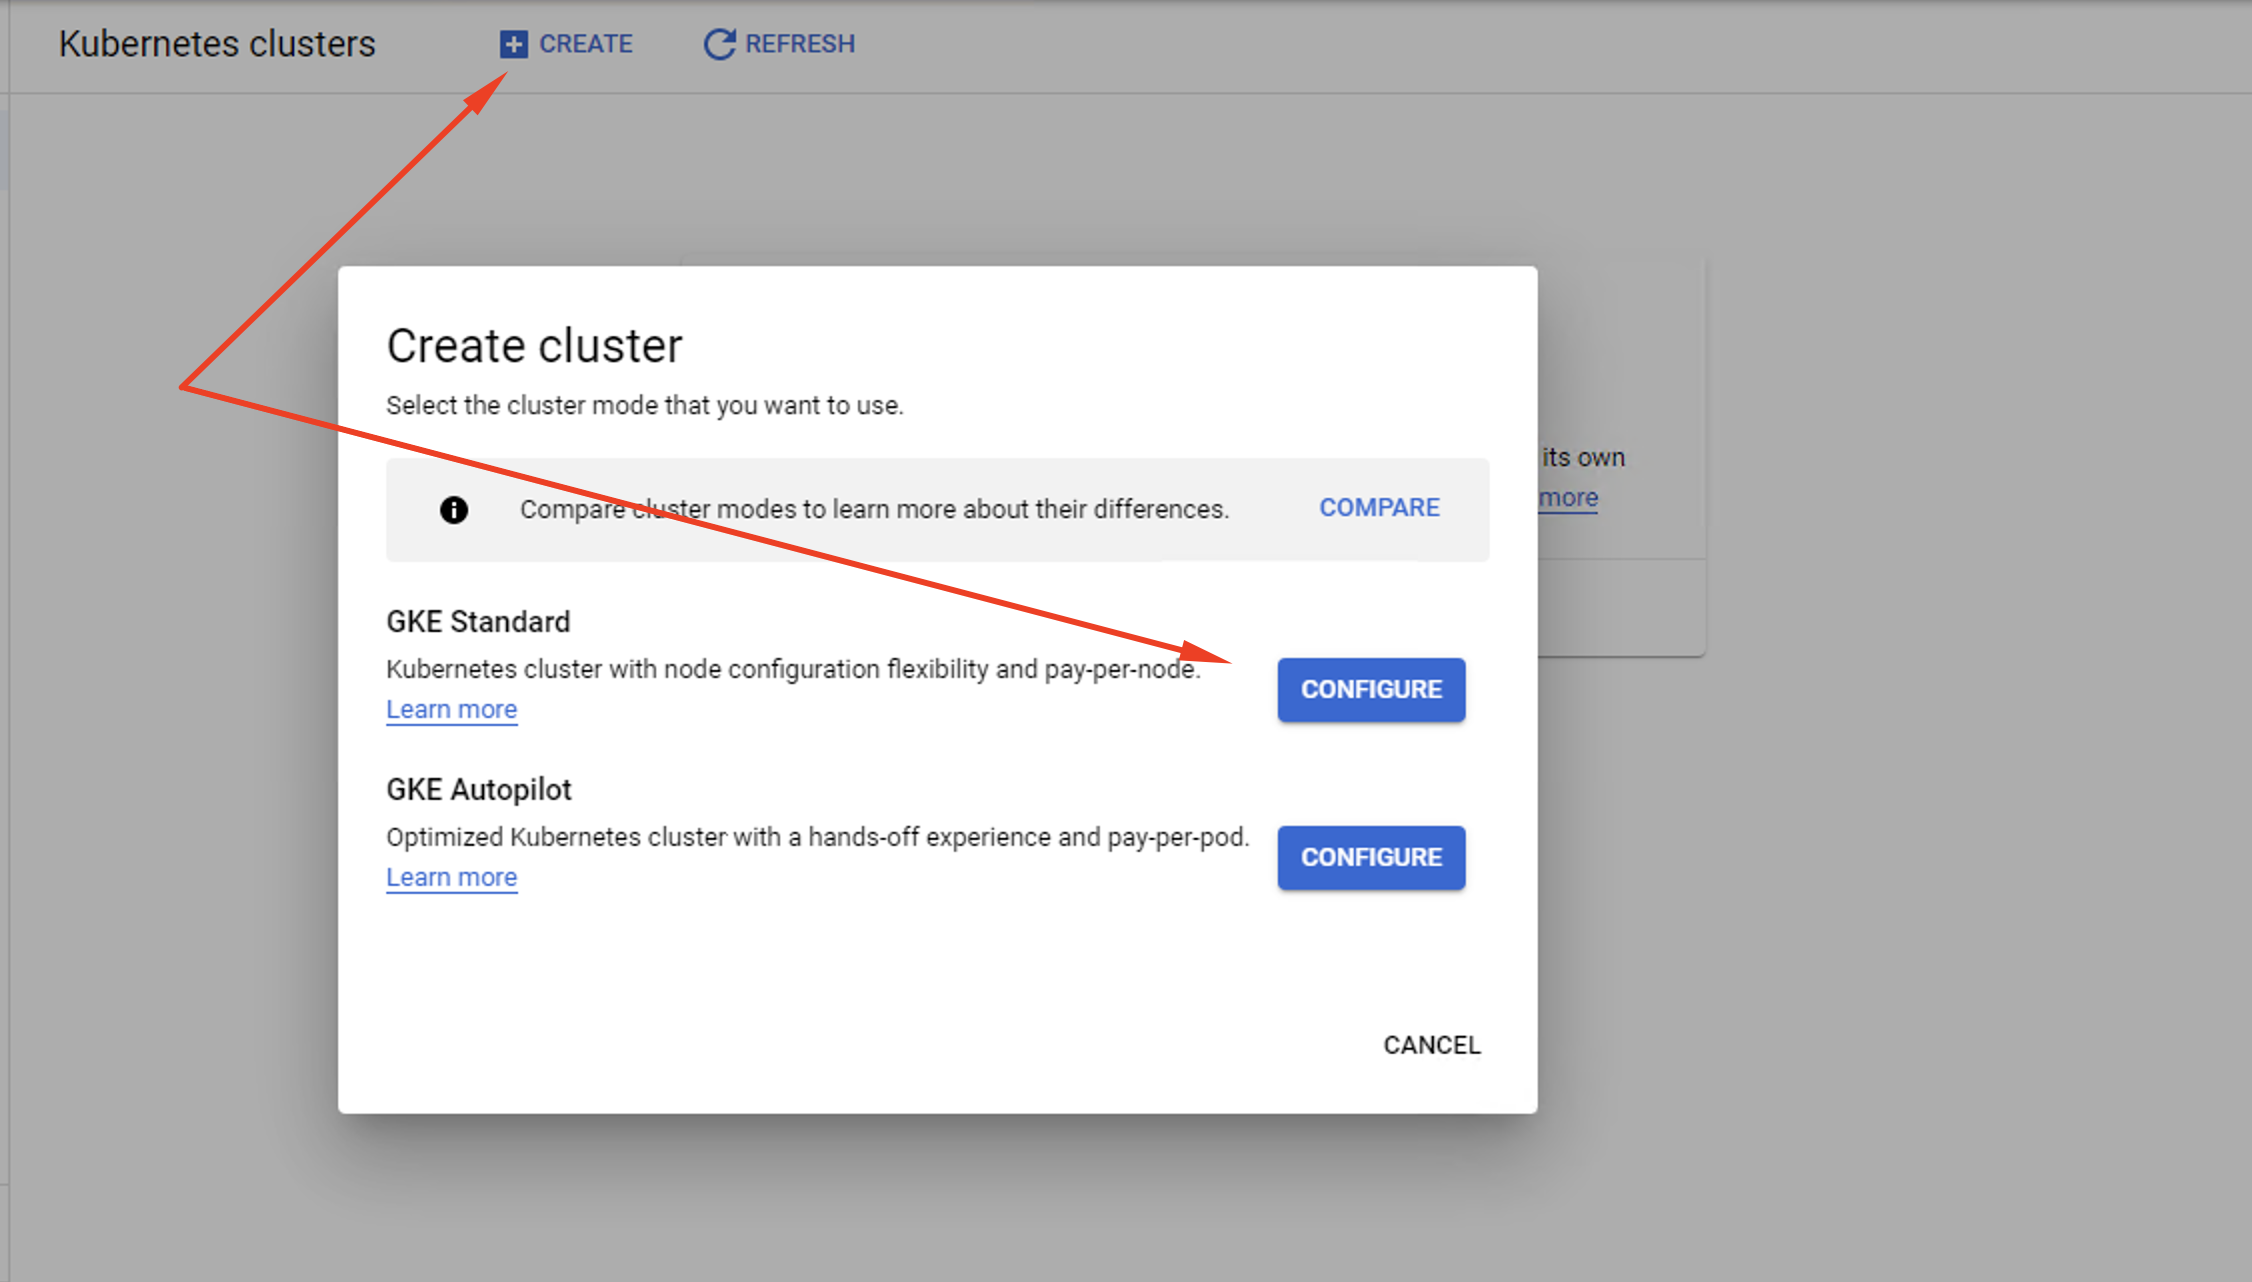Select the 'Create cluster' dialog title
The image size is (2252, 1282).
pyautogui.click(x=534, y=346)
